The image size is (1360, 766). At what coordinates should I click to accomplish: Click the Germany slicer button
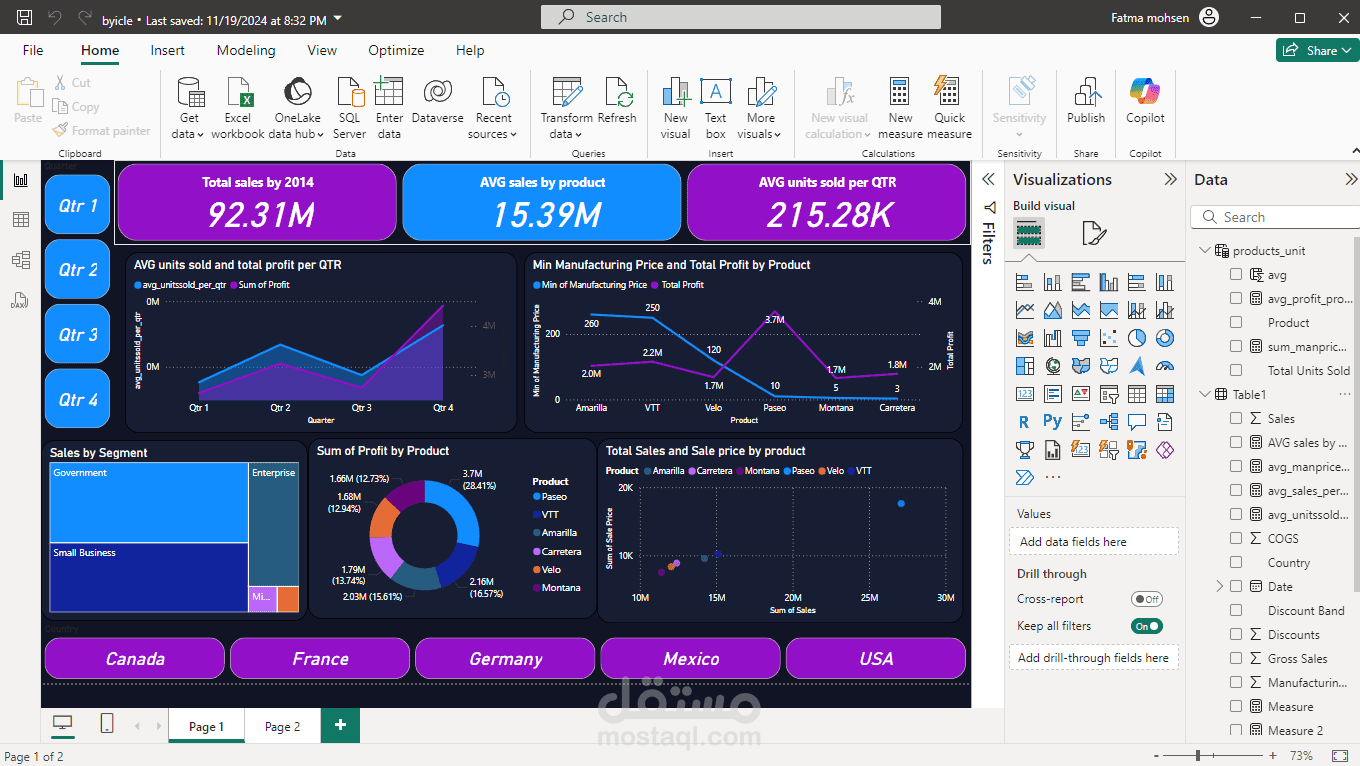pyautogui.click(x=506, y=658)
